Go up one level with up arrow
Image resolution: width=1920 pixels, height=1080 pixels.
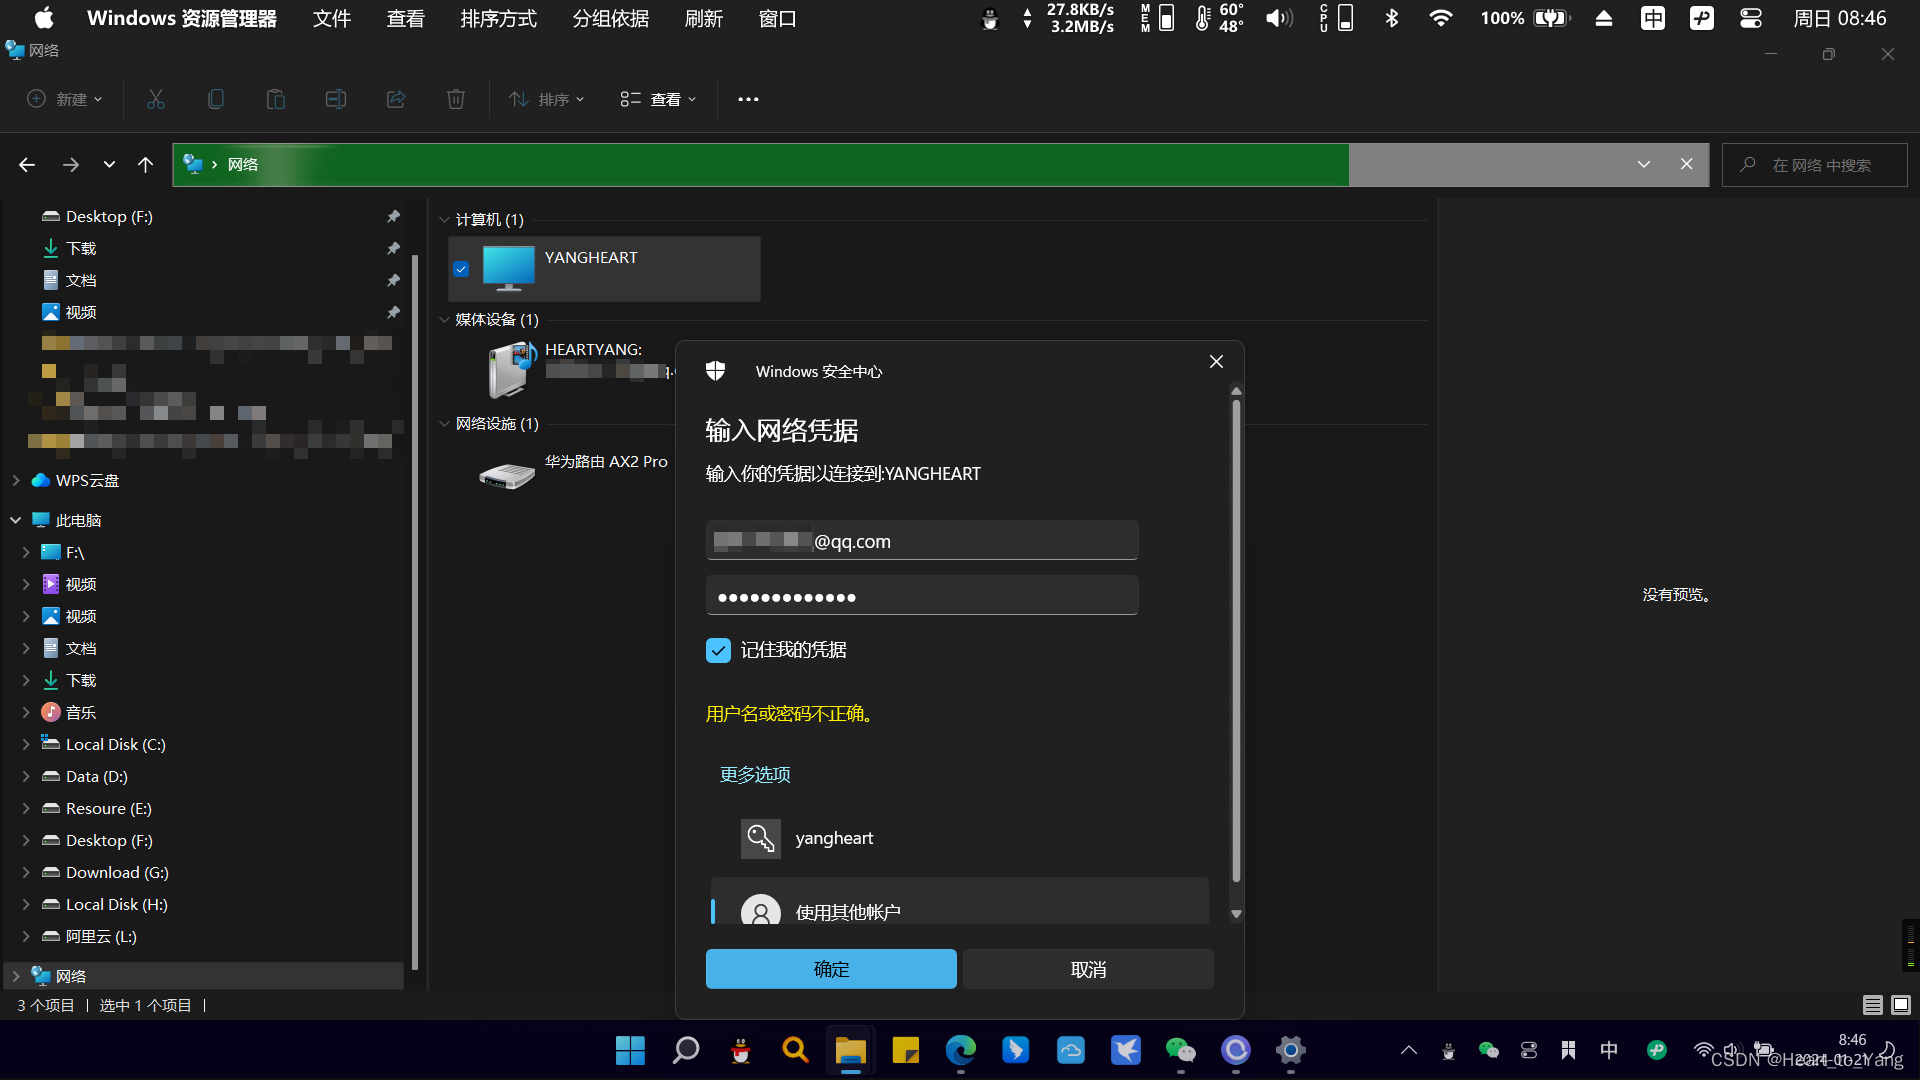click(146, 165)
